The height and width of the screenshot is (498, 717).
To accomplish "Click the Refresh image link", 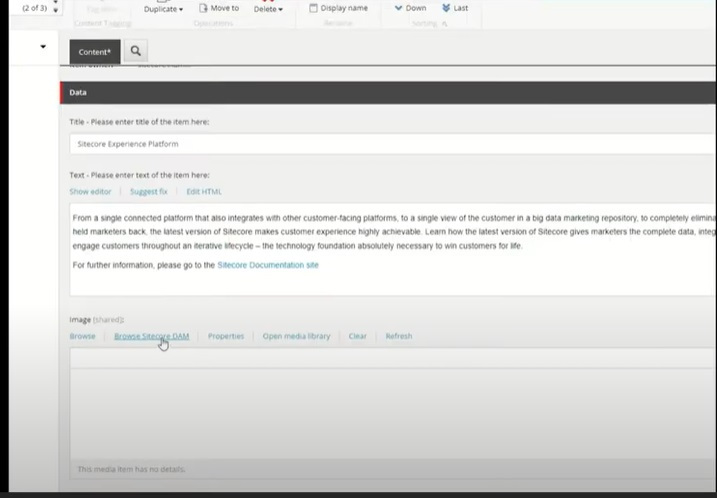I will tap(399, 336).
